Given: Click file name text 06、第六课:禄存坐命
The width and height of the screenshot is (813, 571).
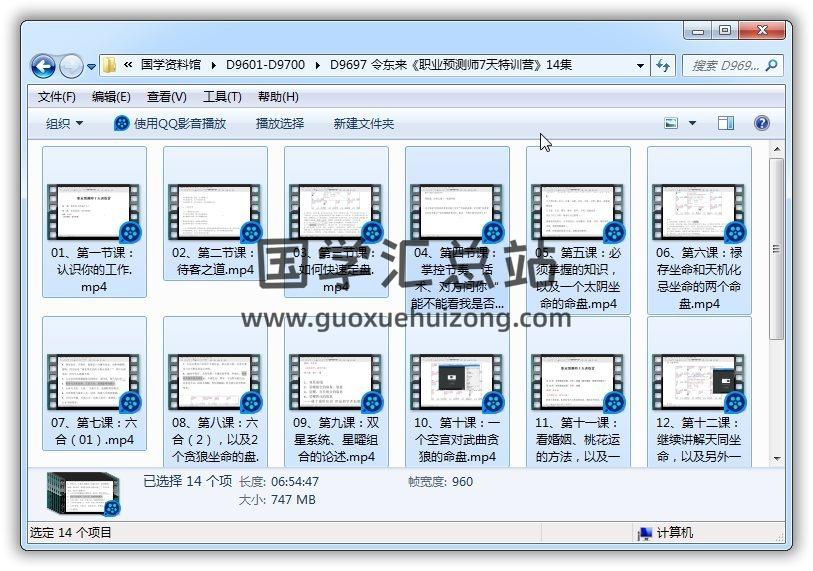Looking at the screenshot, I should tap(699, 278).
